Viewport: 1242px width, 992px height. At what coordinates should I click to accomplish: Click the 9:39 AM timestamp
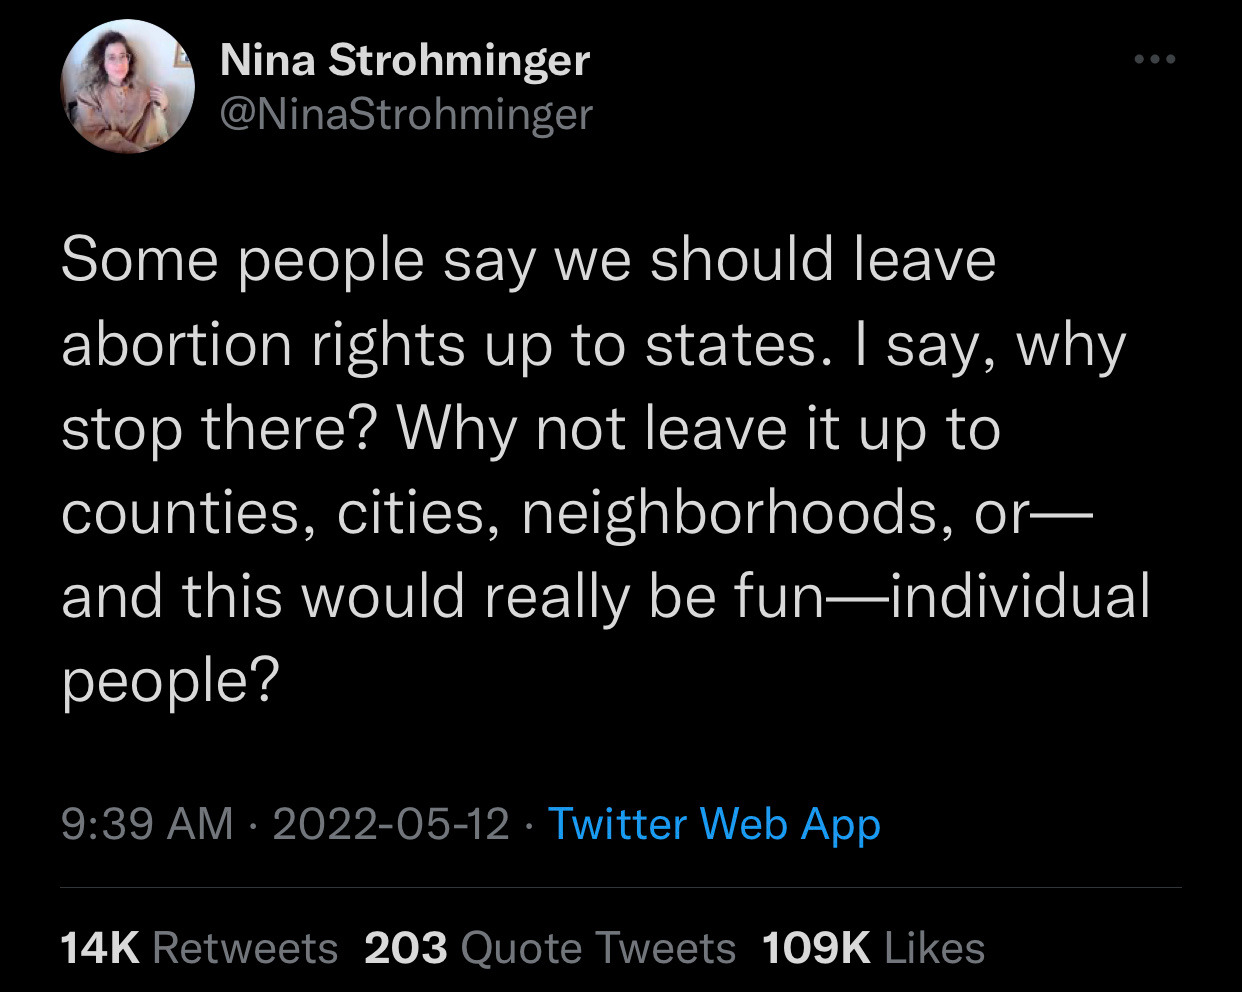pyautogui.click(x=147, y=824)
